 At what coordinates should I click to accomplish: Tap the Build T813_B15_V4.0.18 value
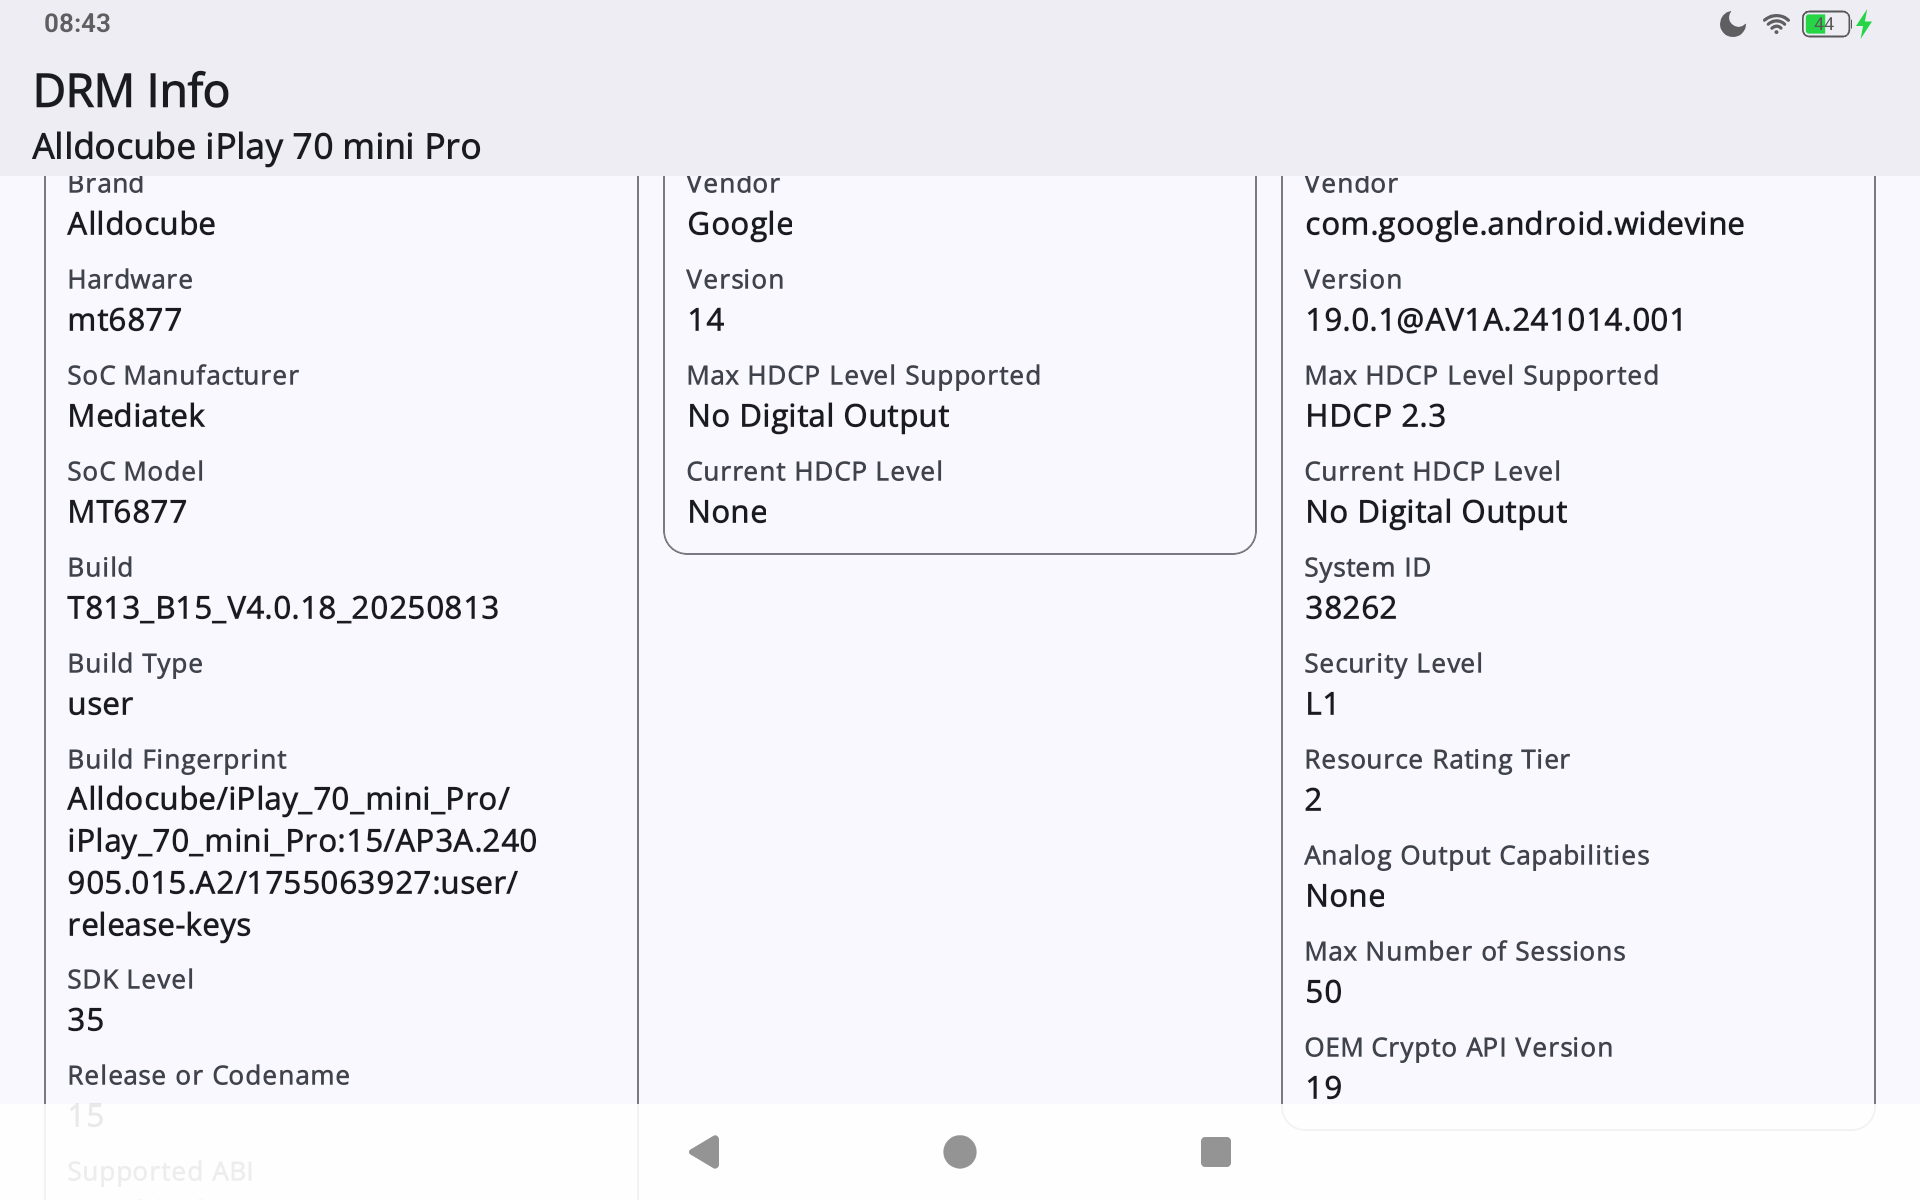pyautogui.click(x=282, y=608)
